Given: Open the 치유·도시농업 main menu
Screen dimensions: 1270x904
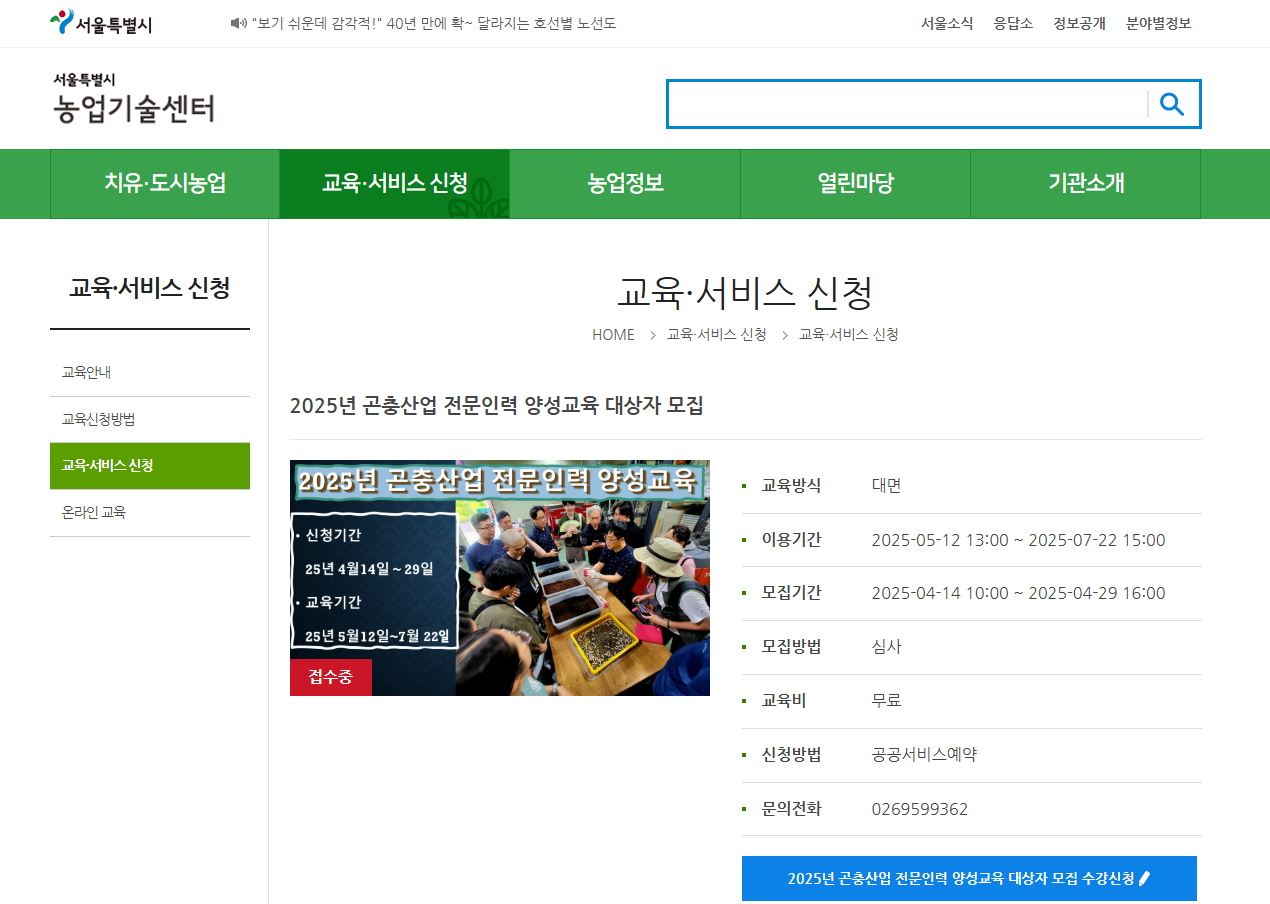Looking at the screenshot, I should [165, 184].
